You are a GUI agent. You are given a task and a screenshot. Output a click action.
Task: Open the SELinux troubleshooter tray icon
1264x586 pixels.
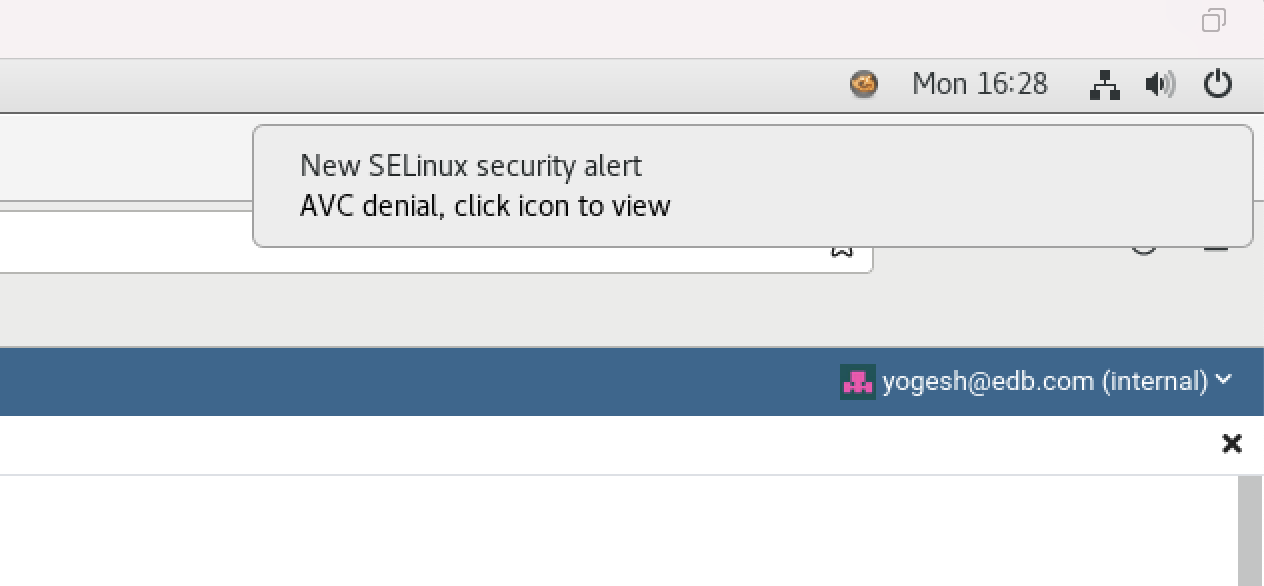click(x=864, y=84)
